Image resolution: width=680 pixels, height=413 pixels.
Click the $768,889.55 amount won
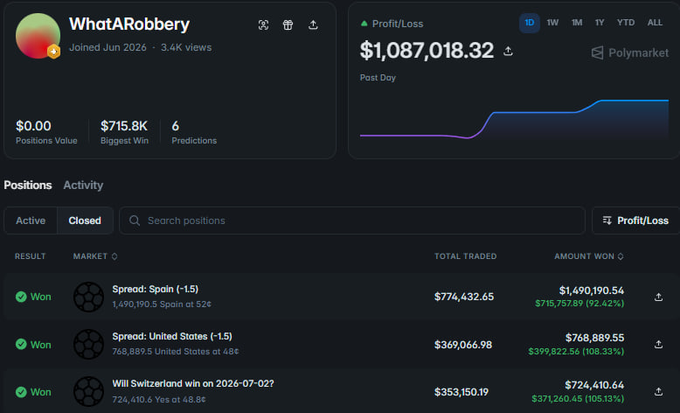coord(595,338)
